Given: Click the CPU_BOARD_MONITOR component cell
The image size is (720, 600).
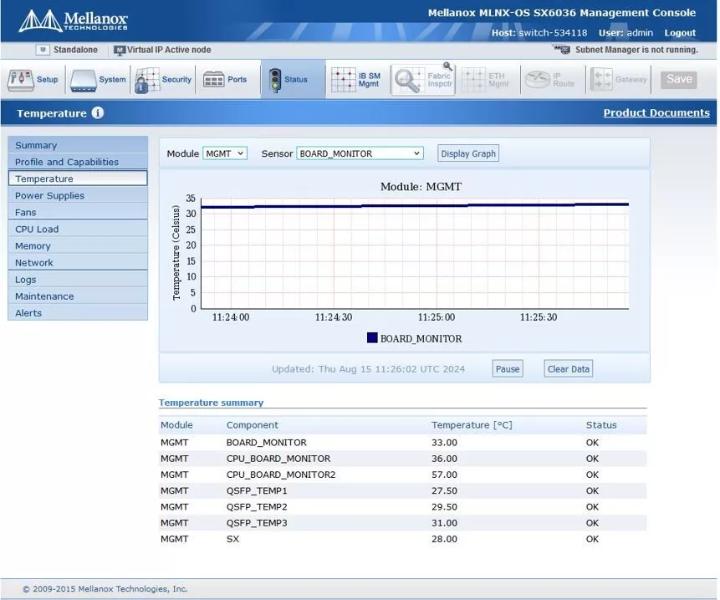Looking at the screenshot, I should tap(278, 459).
